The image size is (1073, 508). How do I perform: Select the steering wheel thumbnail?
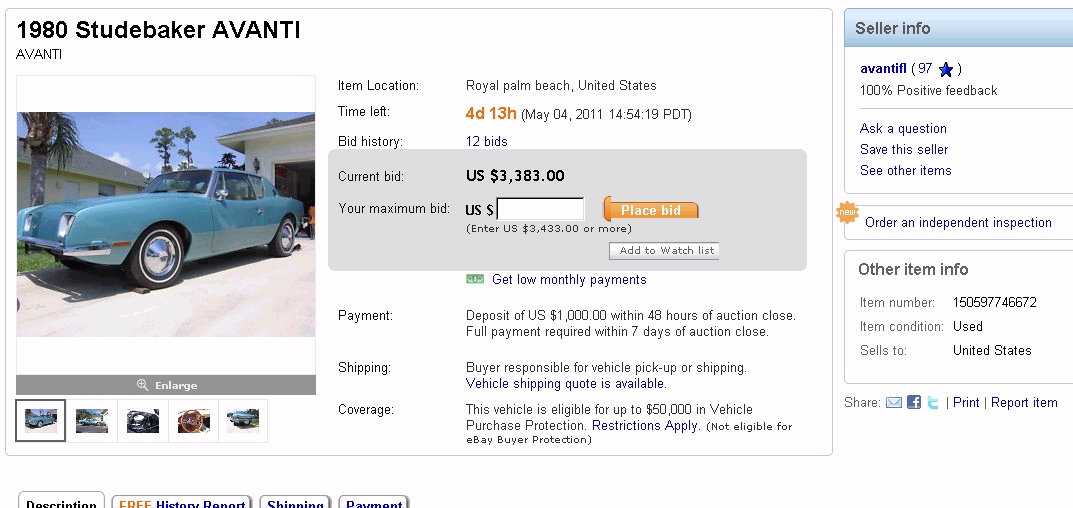click(x=194, y=420)
